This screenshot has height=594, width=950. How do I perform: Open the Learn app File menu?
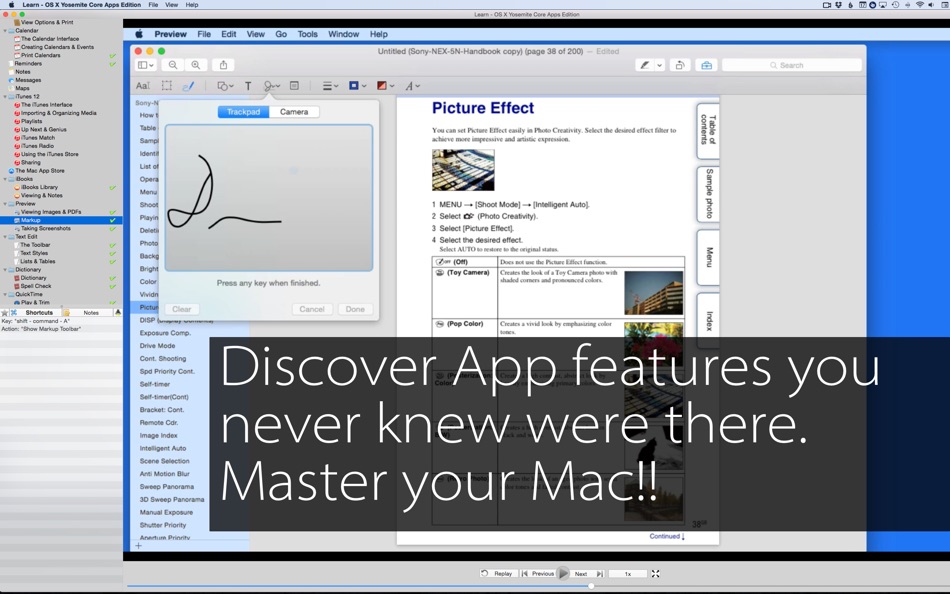pos(153,5)
